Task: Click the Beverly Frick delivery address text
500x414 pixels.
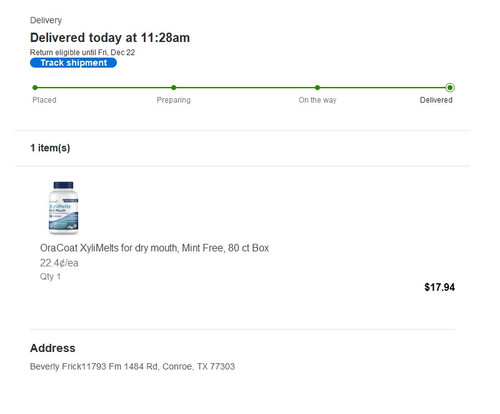Action: tap(132, 367)
